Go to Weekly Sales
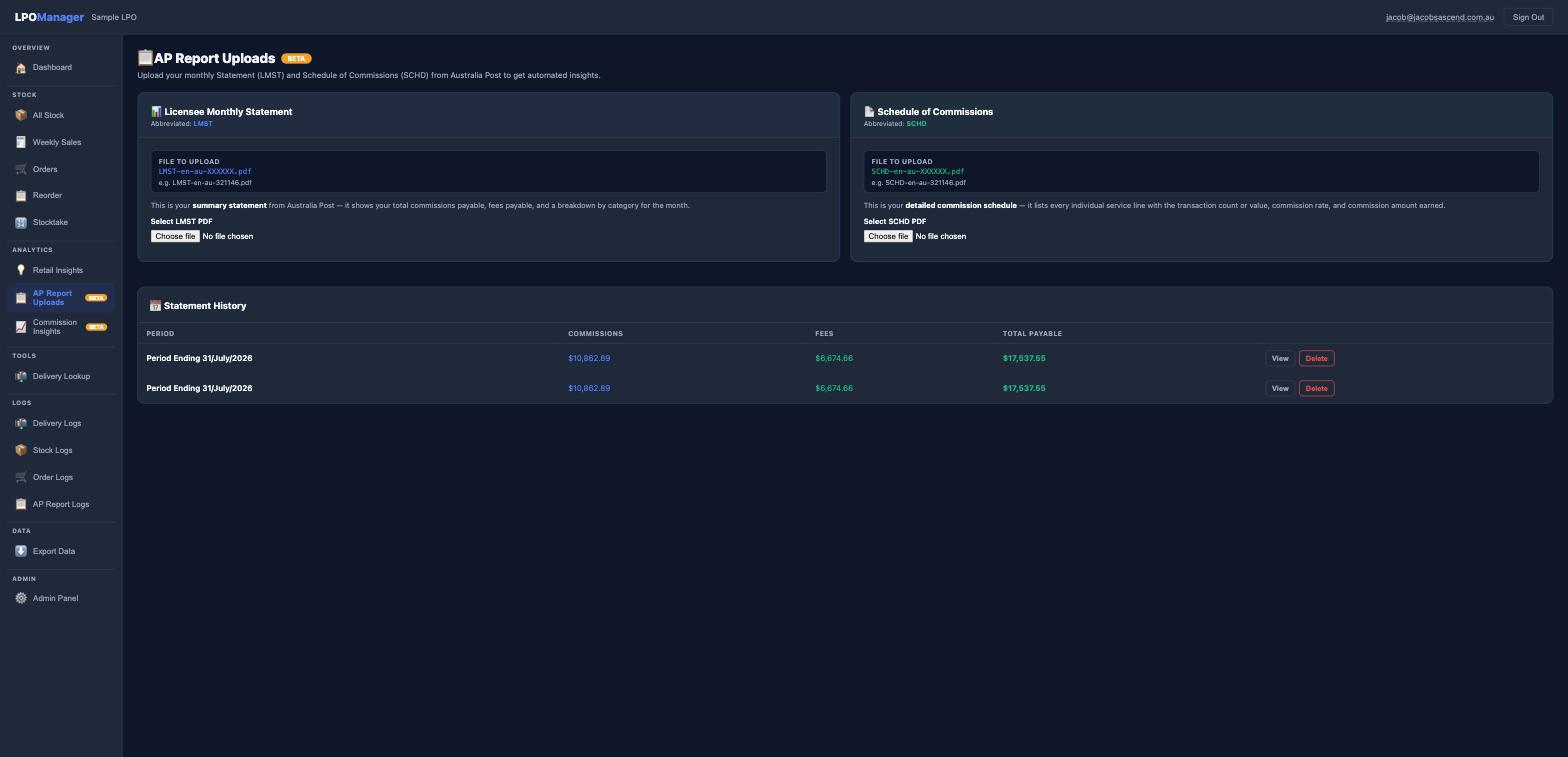1568x757 pixels. click(61, 142)
